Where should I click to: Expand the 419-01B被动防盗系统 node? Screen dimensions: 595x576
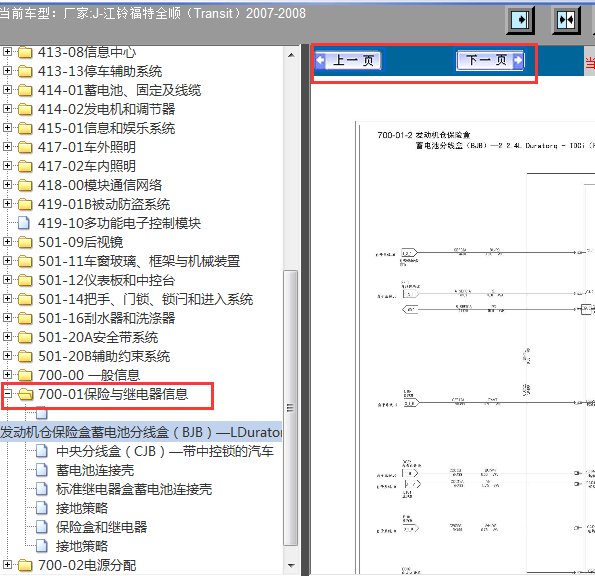[7, 204]
